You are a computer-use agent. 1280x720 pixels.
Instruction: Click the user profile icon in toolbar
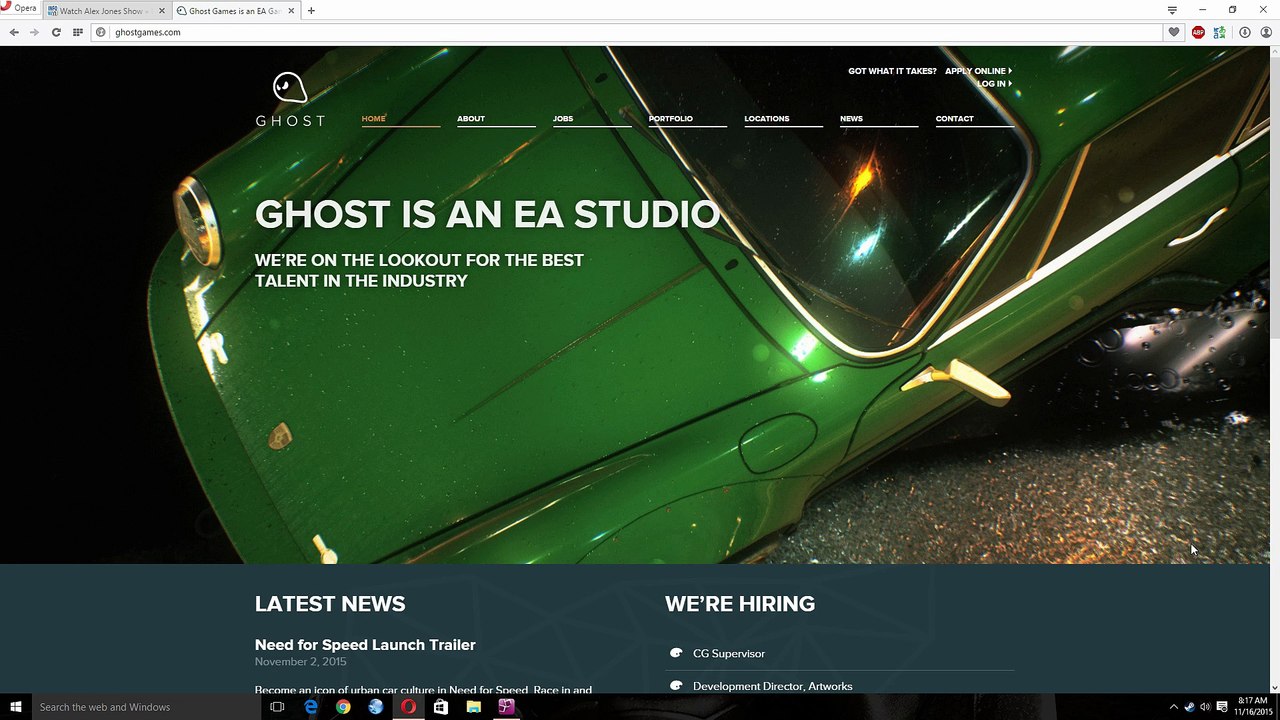point(1267,32)
